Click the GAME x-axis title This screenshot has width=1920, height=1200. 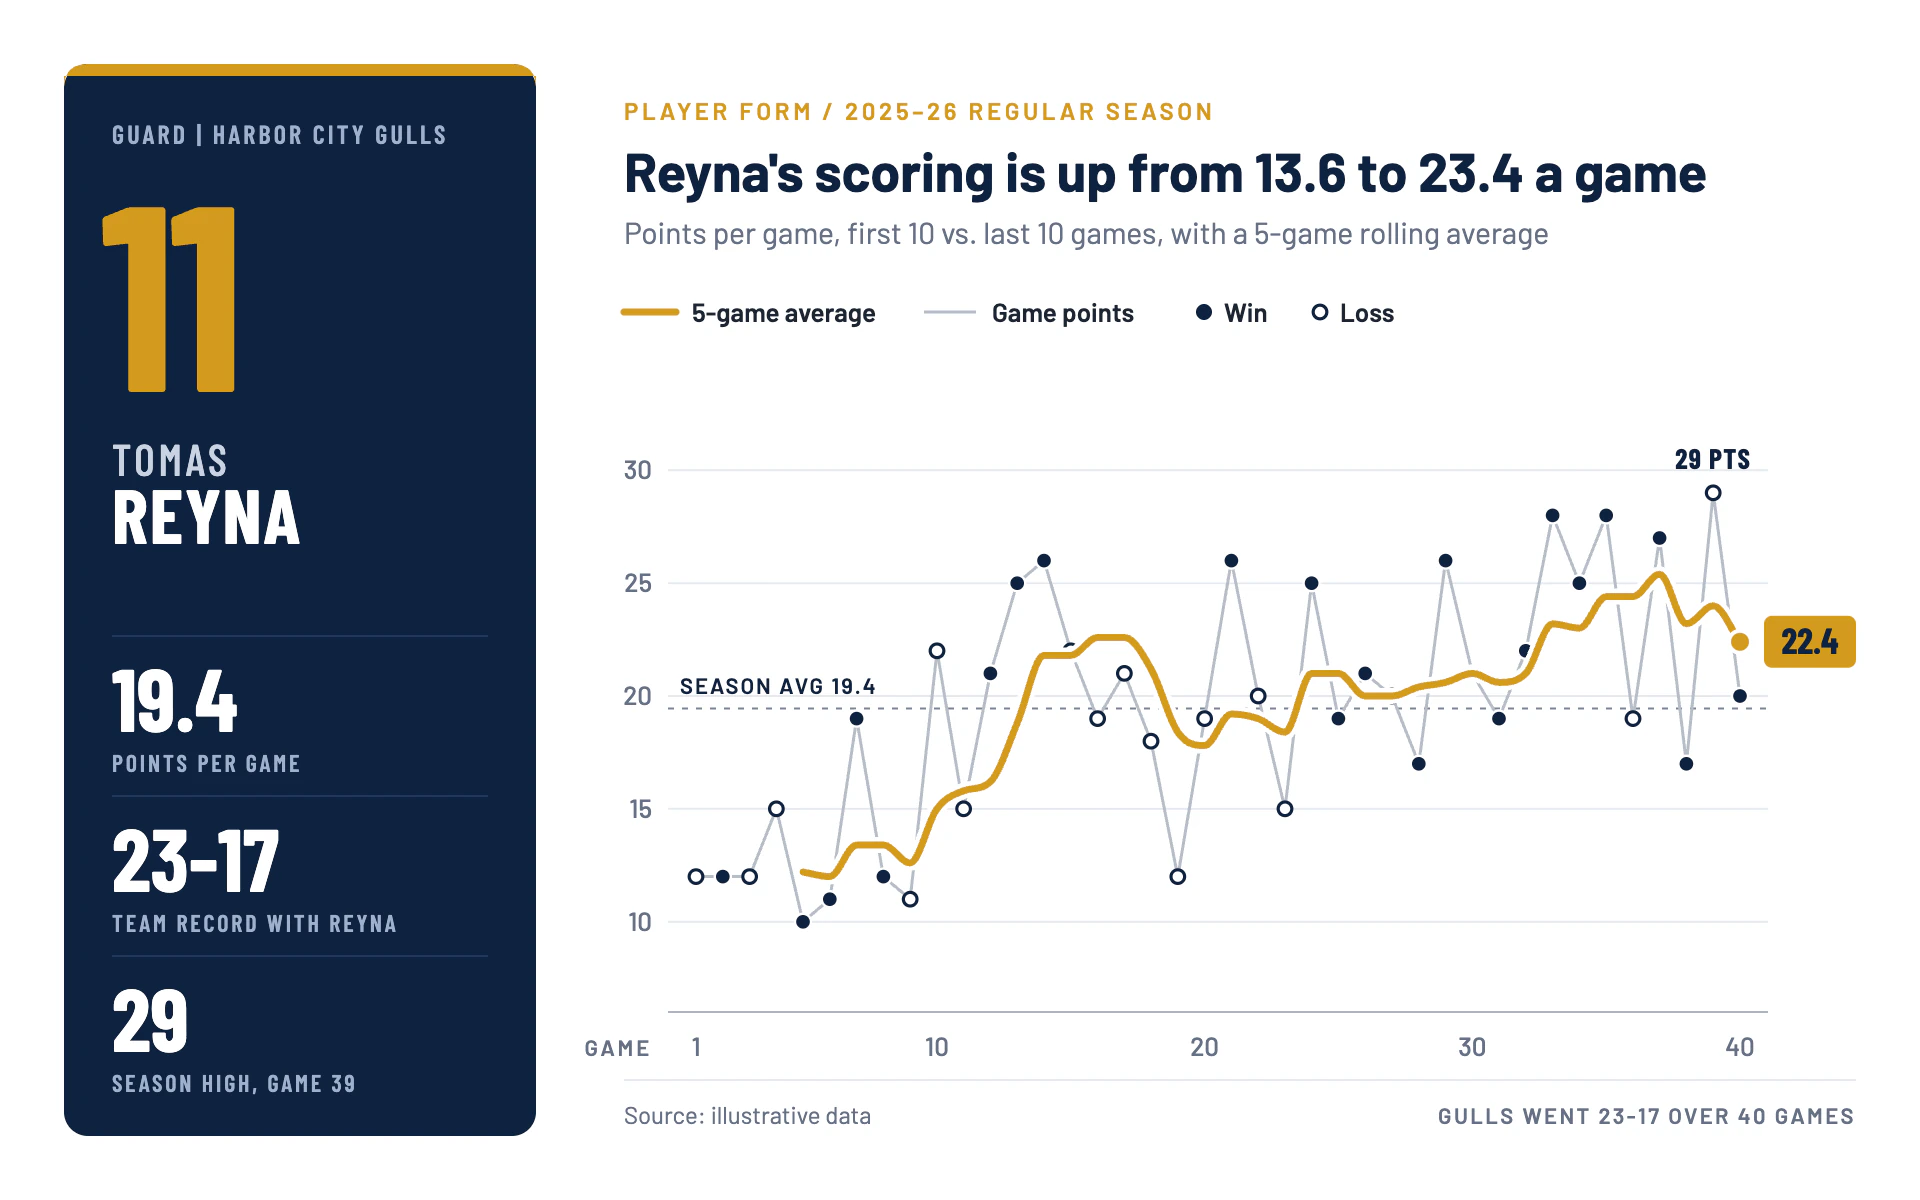617,1048
